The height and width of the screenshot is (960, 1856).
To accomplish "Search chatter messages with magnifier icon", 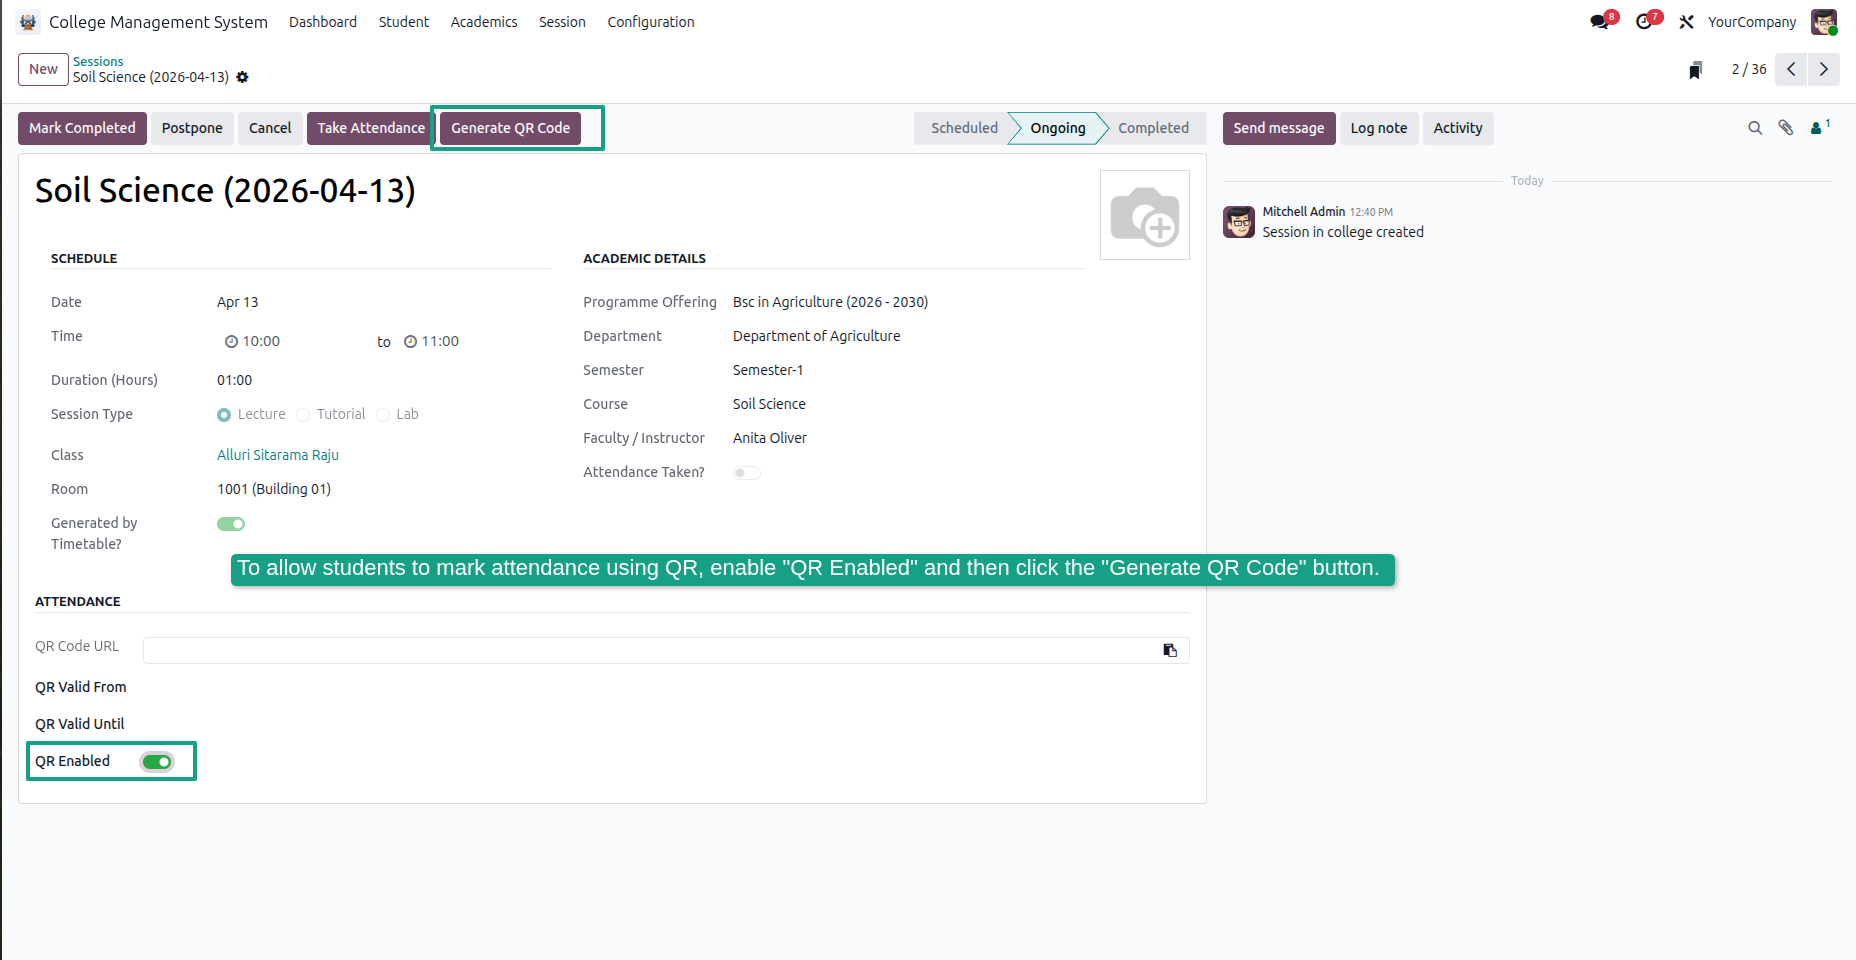I will tap(1755, 128).
